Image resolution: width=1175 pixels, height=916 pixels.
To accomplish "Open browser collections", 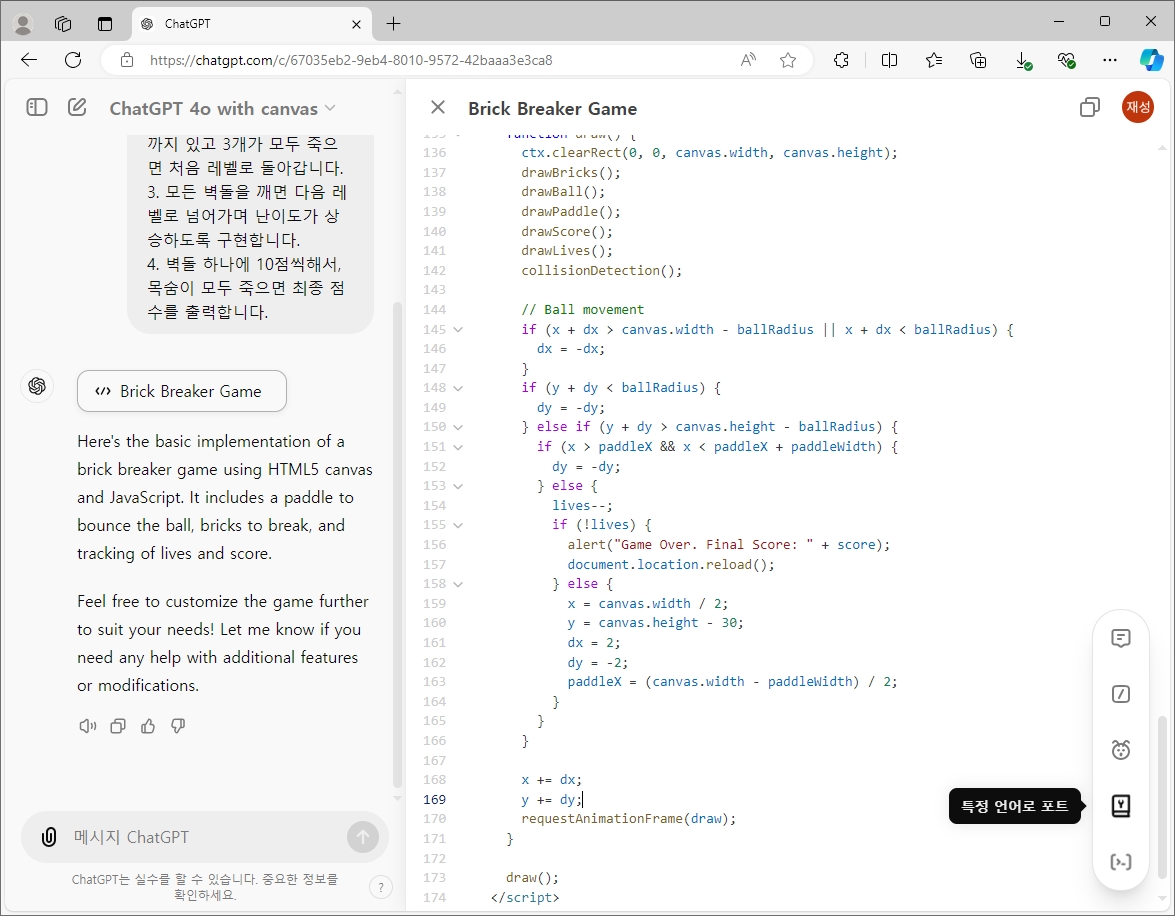I will [978, 60].
